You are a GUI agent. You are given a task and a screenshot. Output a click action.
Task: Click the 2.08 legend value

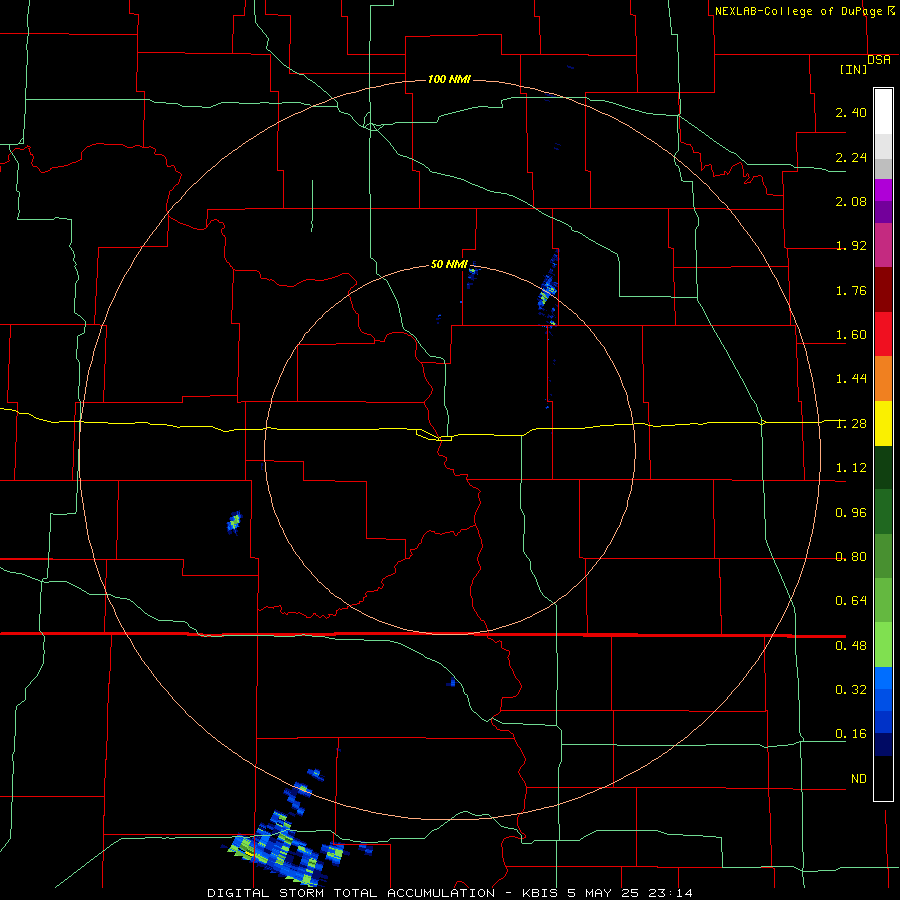(851, 201)
